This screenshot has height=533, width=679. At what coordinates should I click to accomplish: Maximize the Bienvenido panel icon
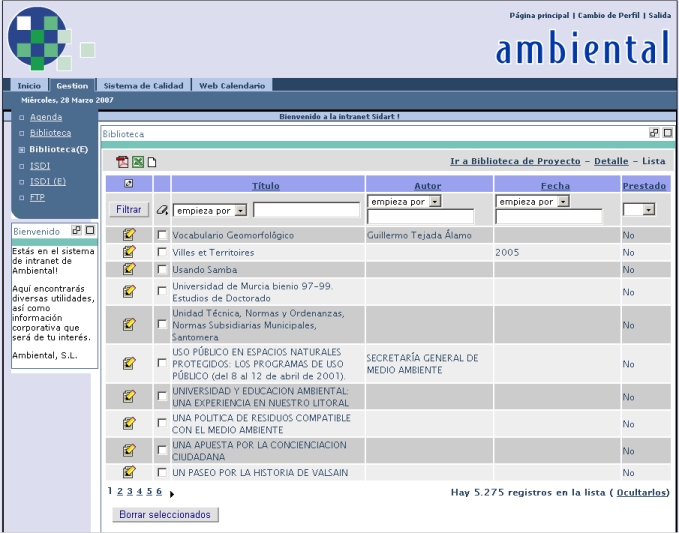90,230
